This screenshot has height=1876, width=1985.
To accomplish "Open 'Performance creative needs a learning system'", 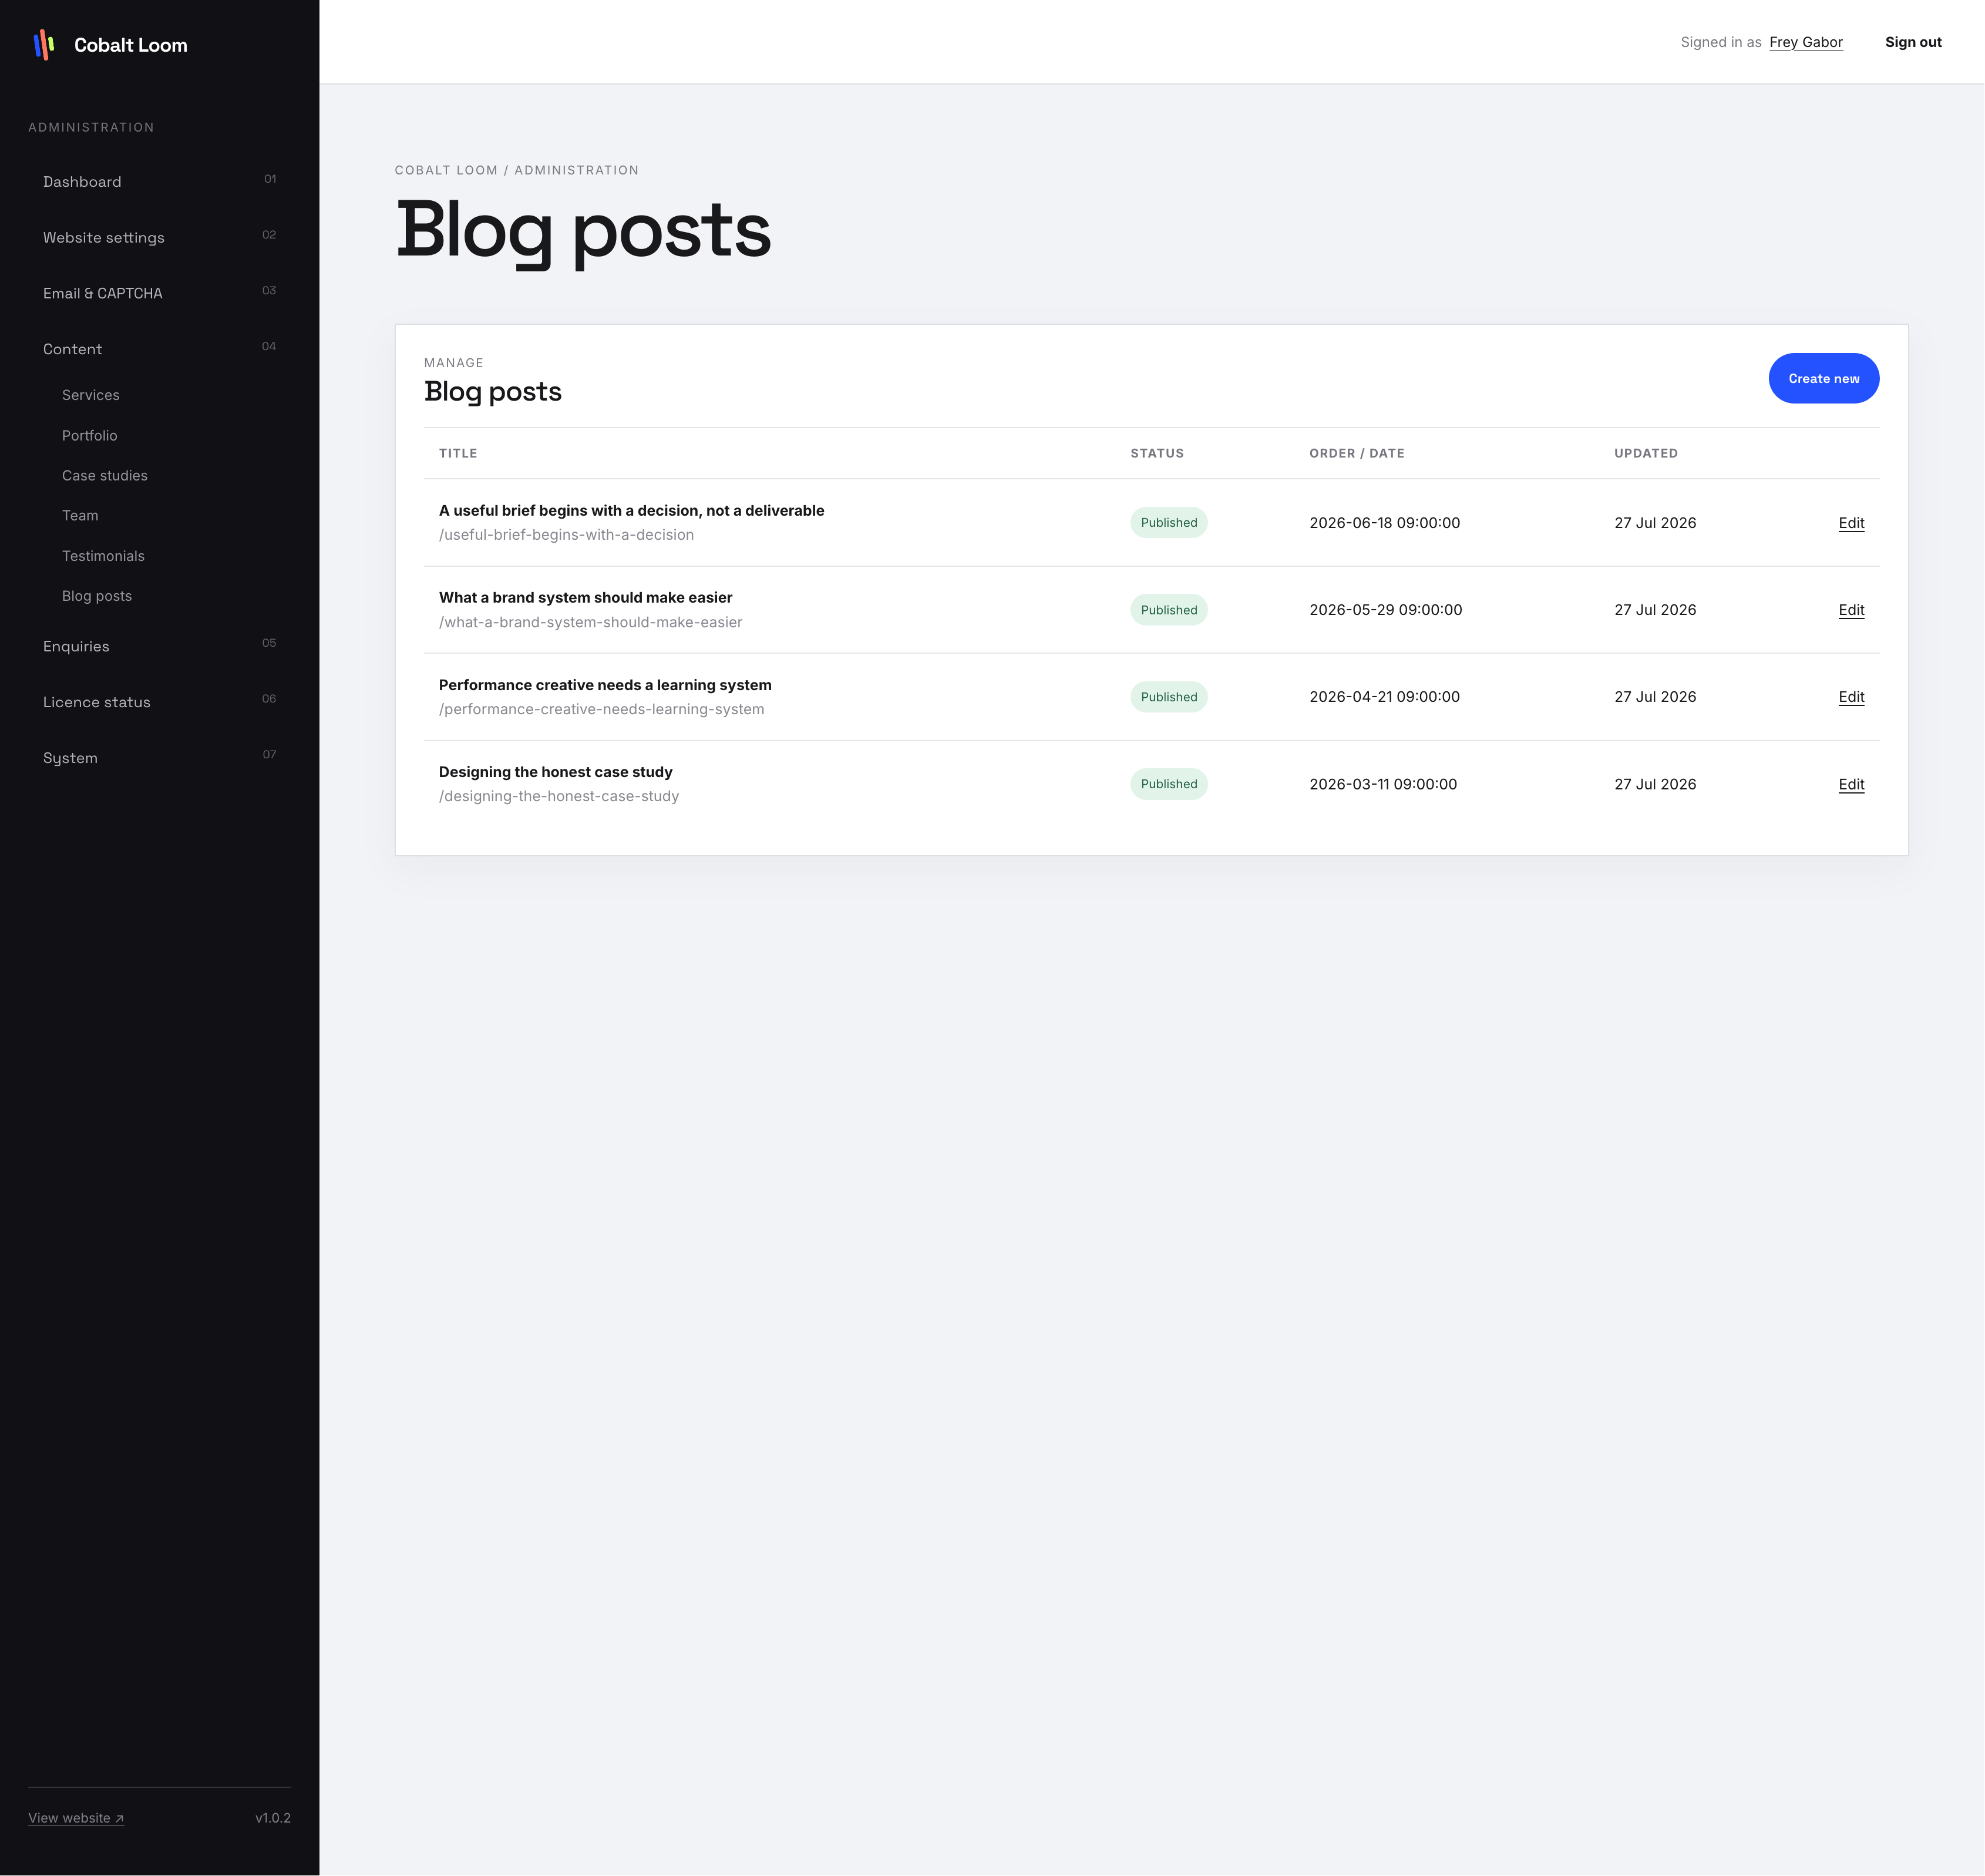I will [x=605, y=685].
